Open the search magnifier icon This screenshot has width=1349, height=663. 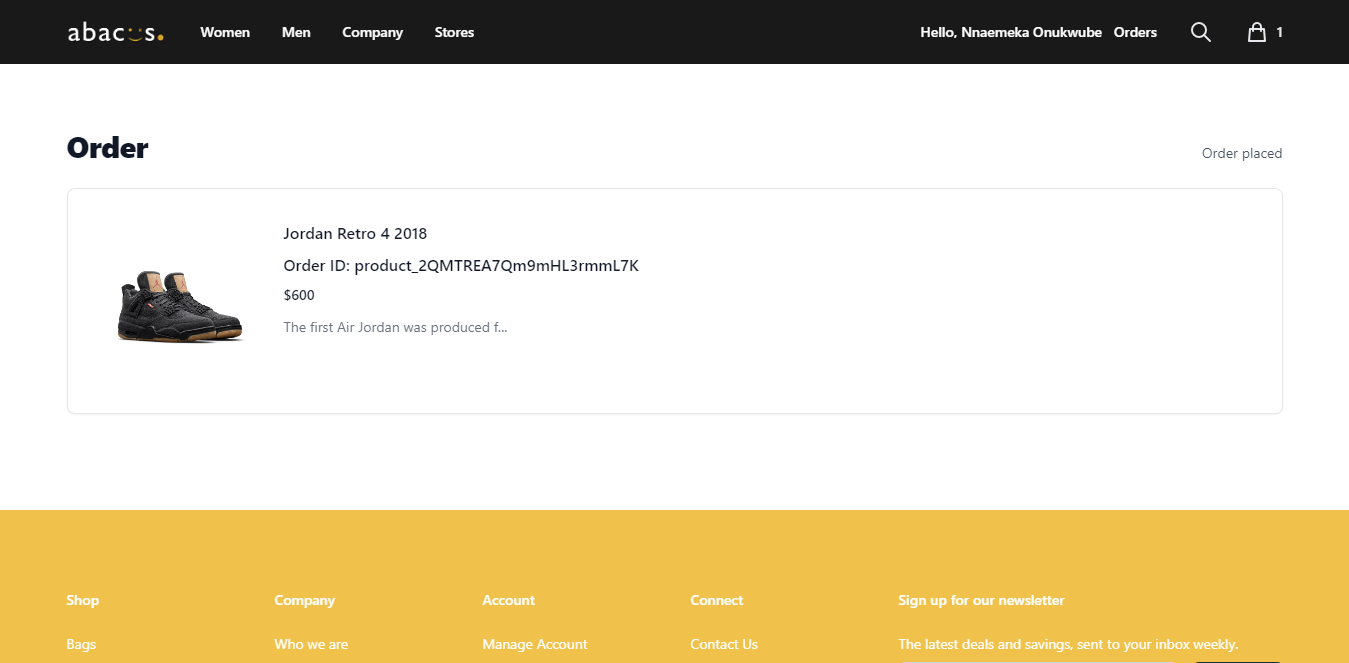(x=1201, y=32)
